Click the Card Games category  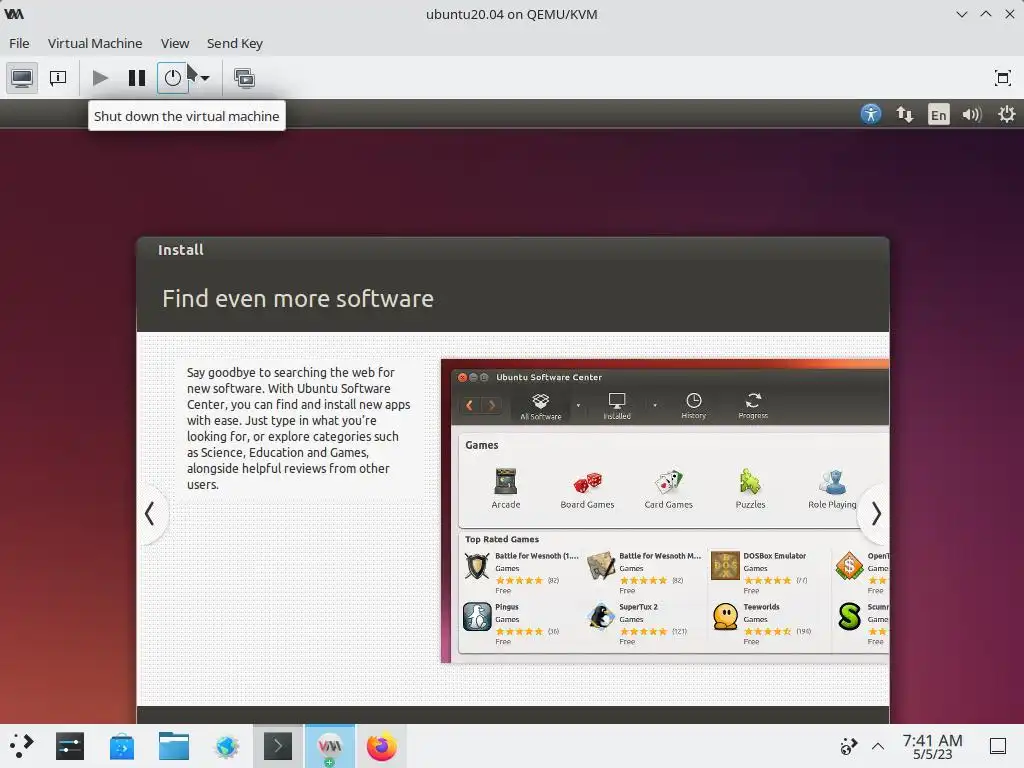click(x=668, y=488)
